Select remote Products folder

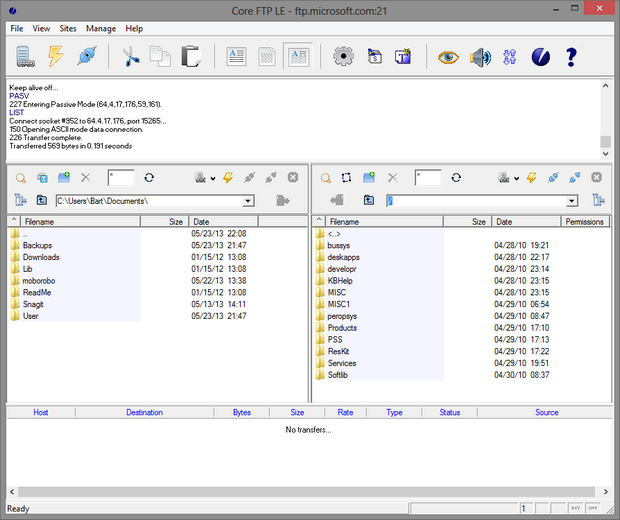342,328
